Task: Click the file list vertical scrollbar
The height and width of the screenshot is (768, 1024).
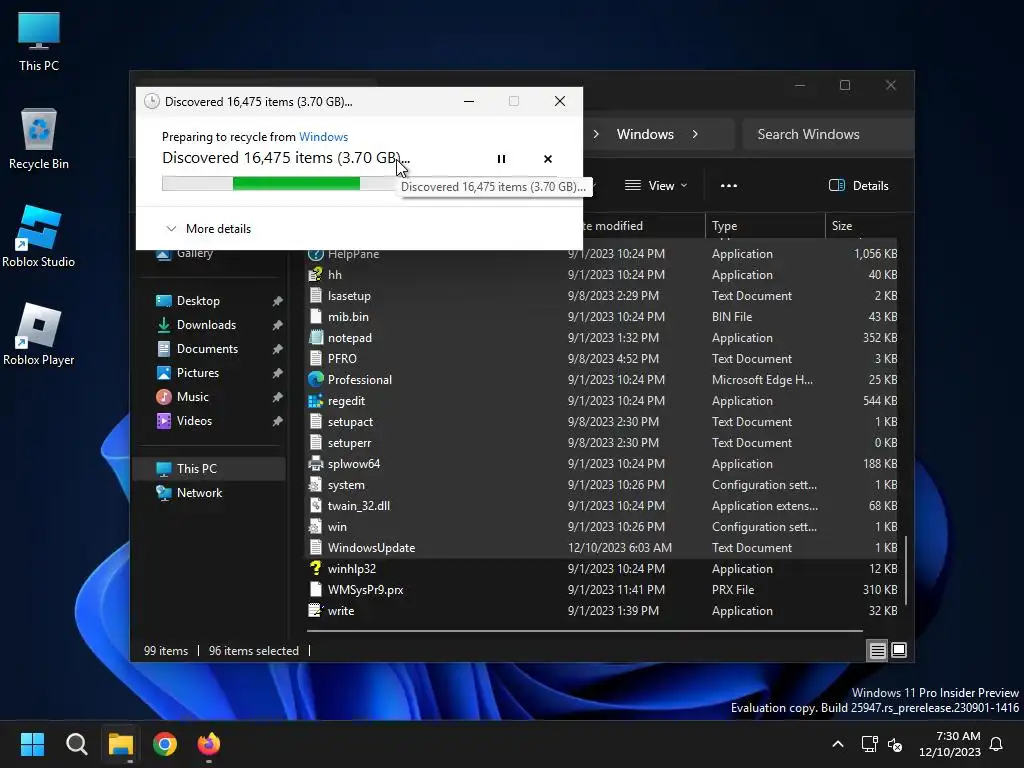Action: point(906,570)
